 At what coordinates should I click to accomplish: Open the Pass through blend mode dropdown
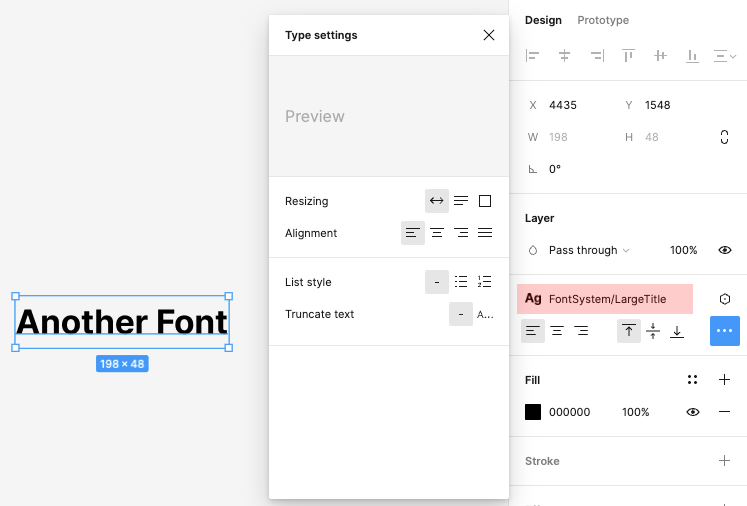[589, 250]
